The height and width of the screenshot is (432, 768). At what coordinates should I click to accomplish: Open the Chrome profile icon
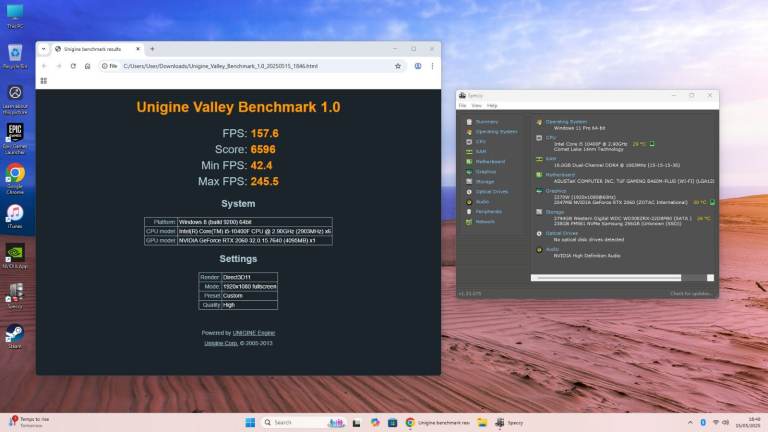click(418, 66)
